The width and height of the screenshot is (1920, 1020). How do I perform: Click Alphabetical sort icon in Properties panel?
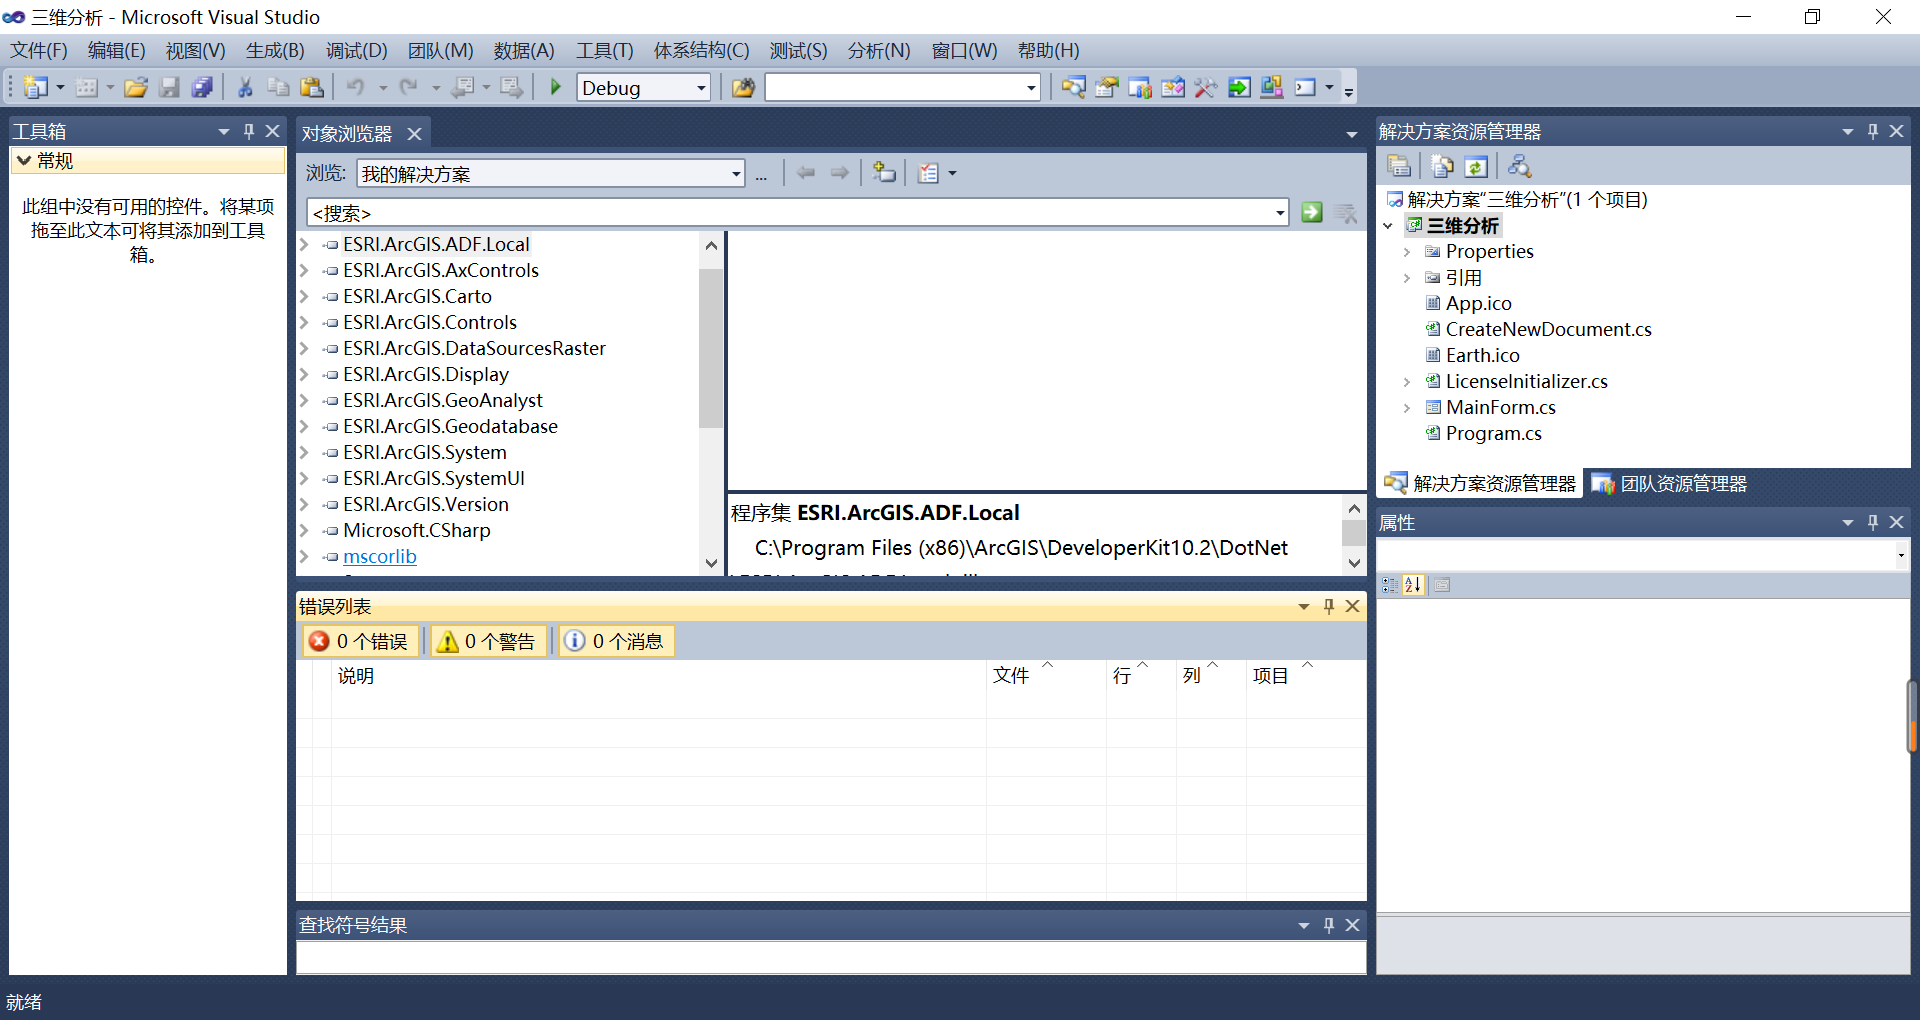click(1413, 585)
